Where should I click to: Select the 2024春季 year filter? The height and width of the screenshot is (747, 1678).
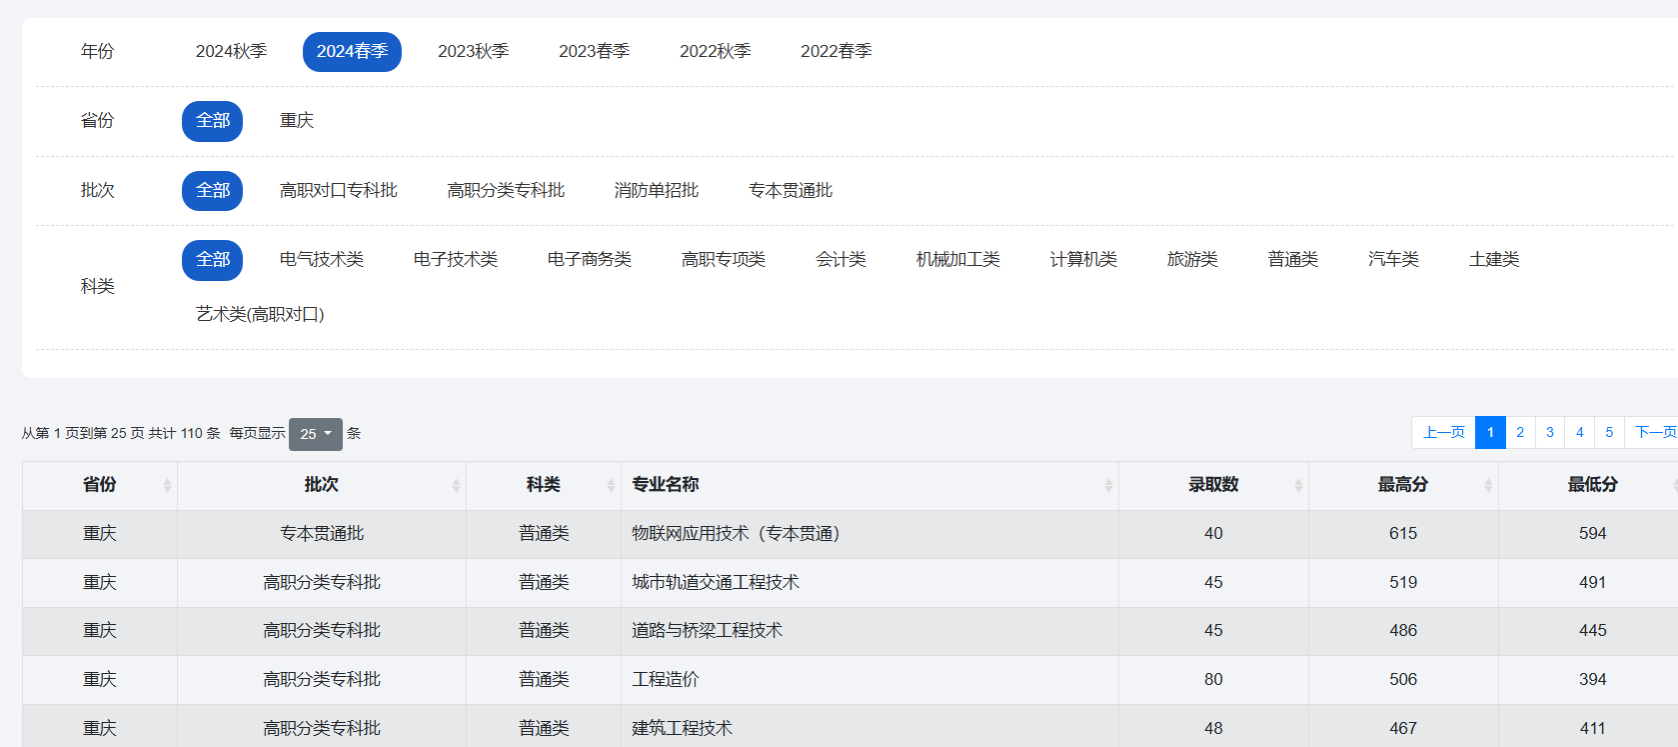(x=352, y=51)
